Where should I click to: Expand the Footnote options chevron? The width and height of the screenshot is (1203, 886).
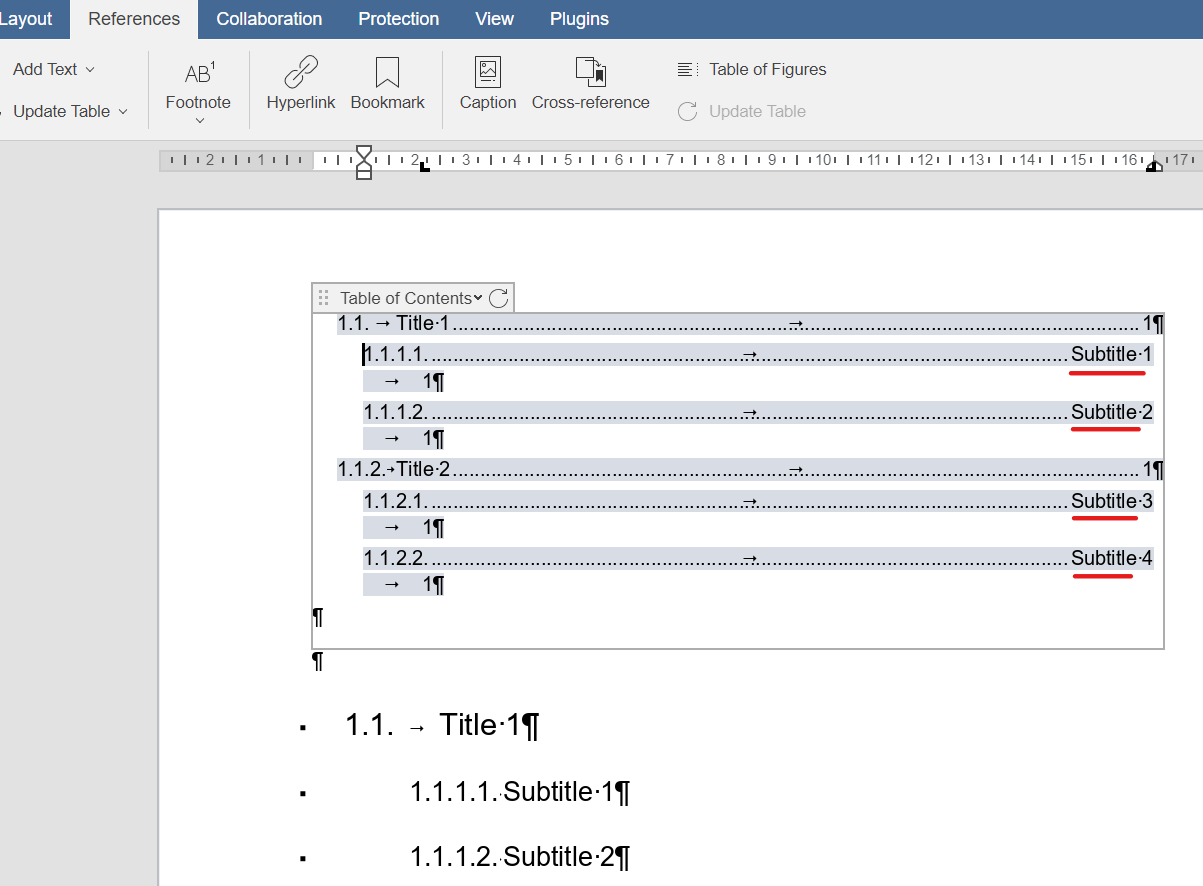click(x=198, y=119)
